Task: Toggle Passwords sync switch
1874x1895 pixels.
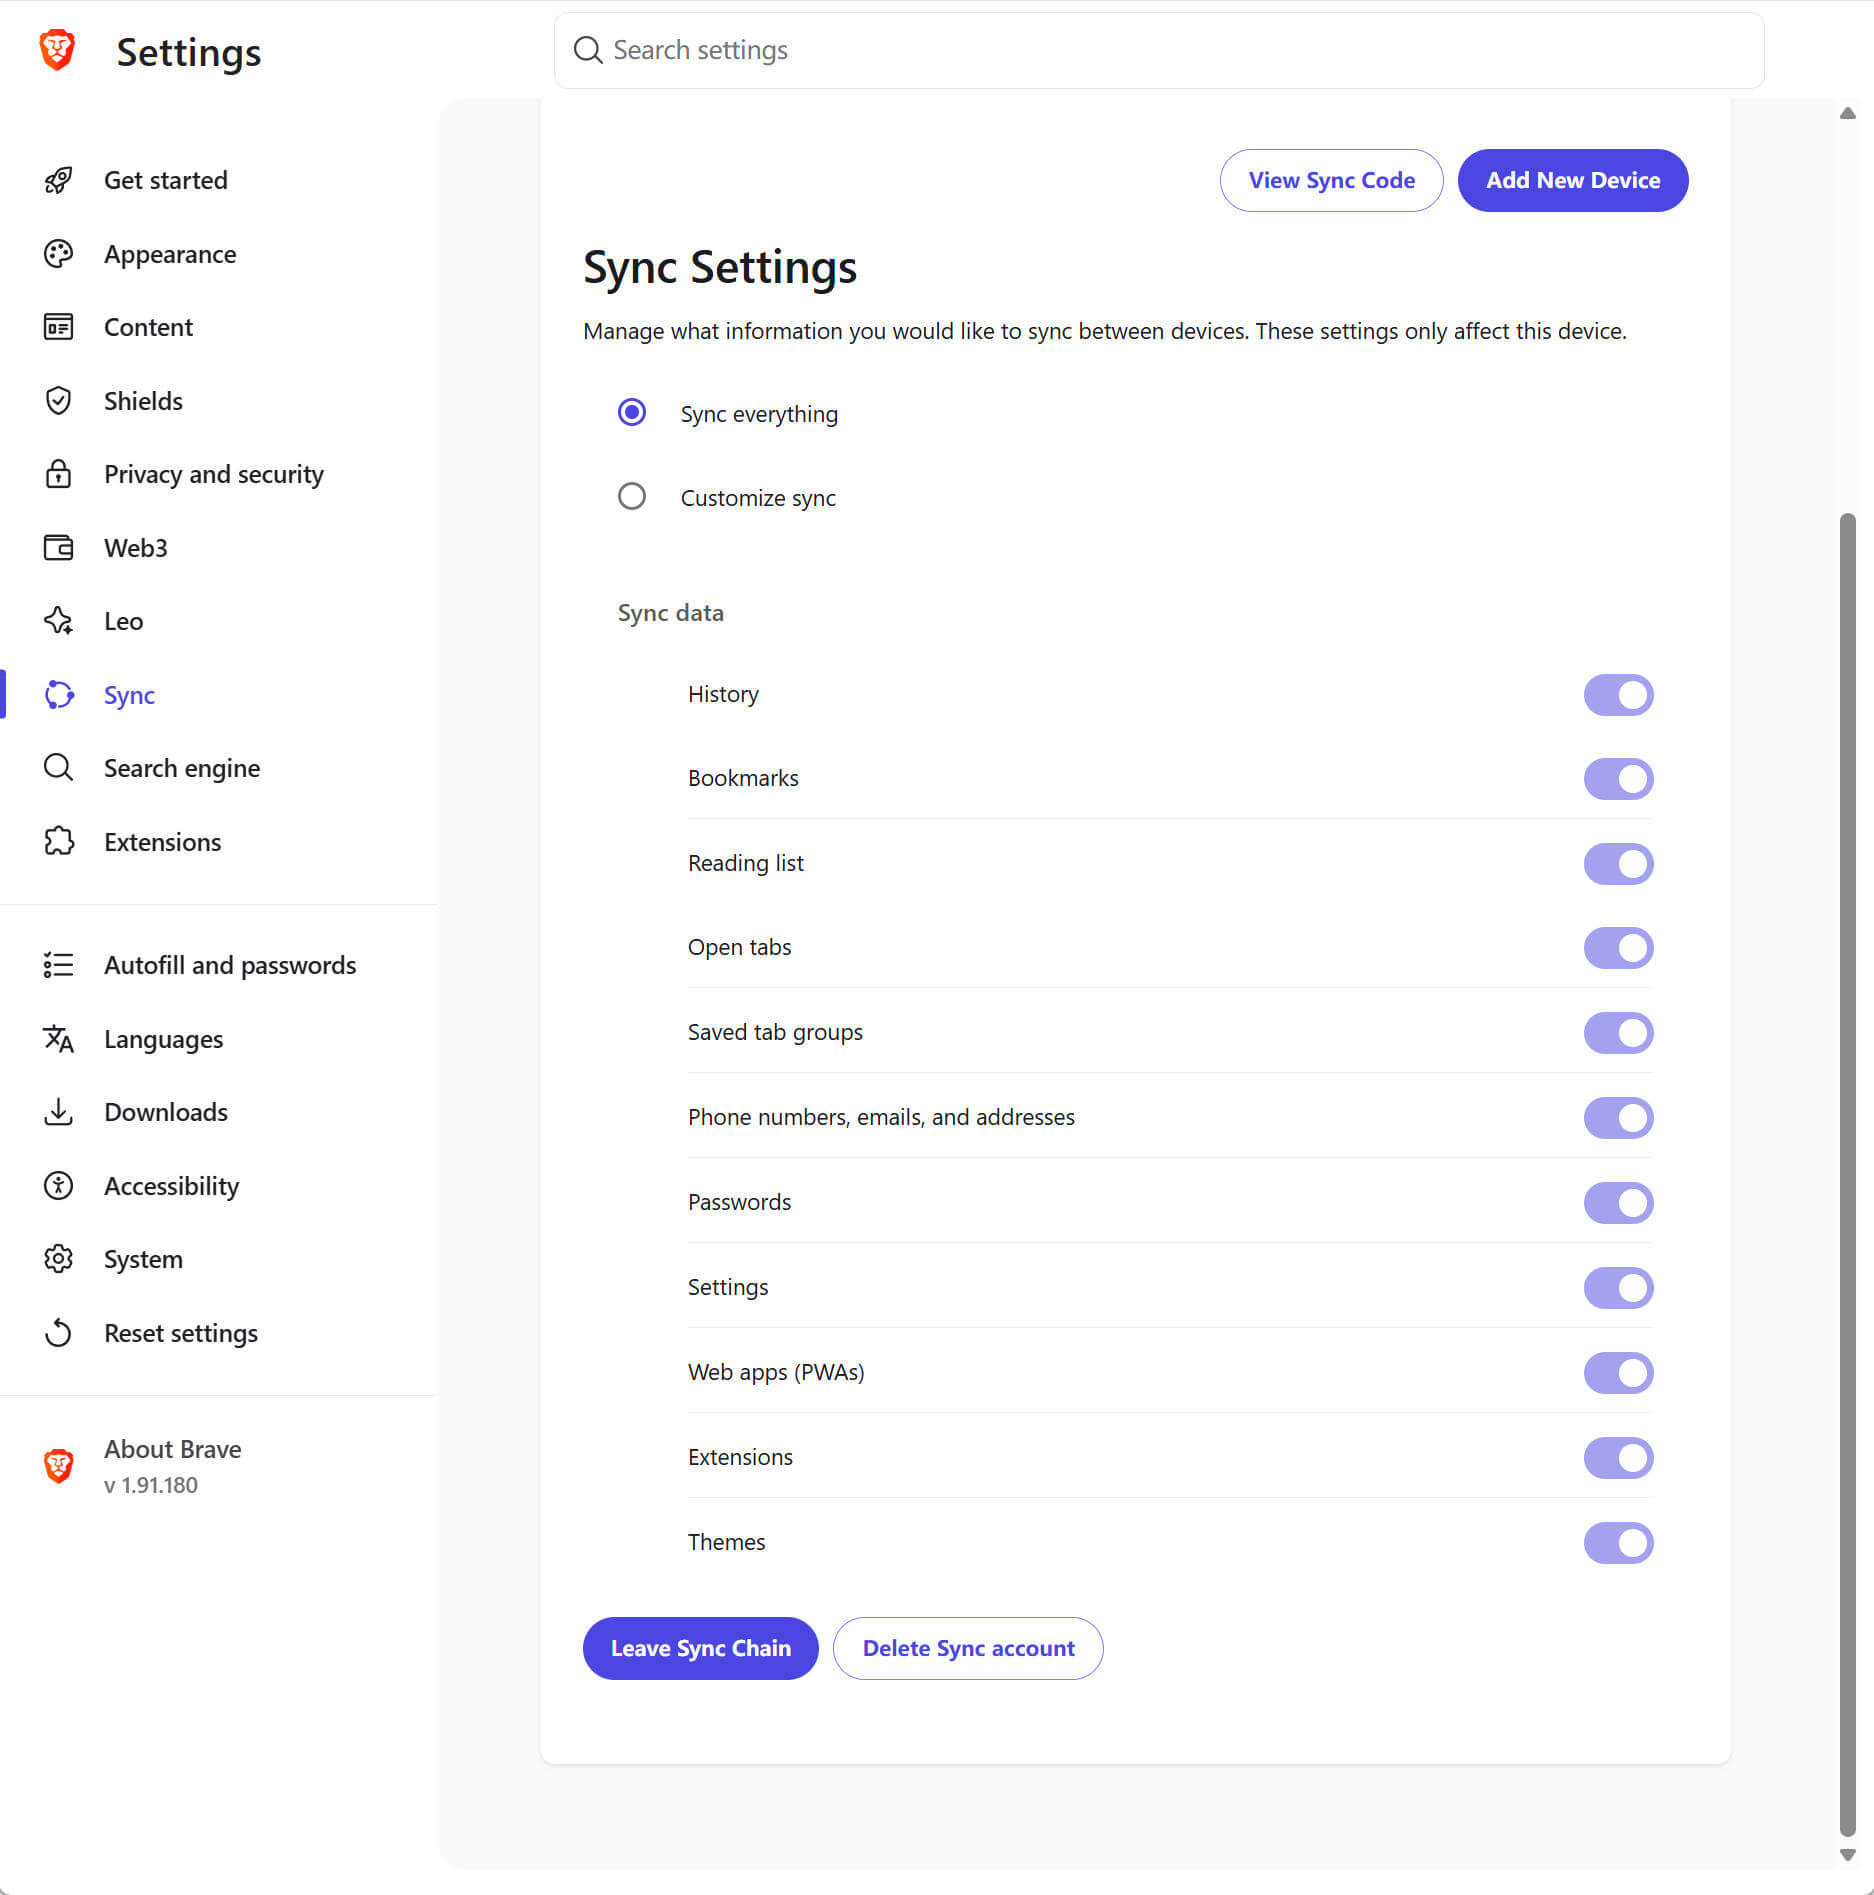Action: pos(1618,1203)
